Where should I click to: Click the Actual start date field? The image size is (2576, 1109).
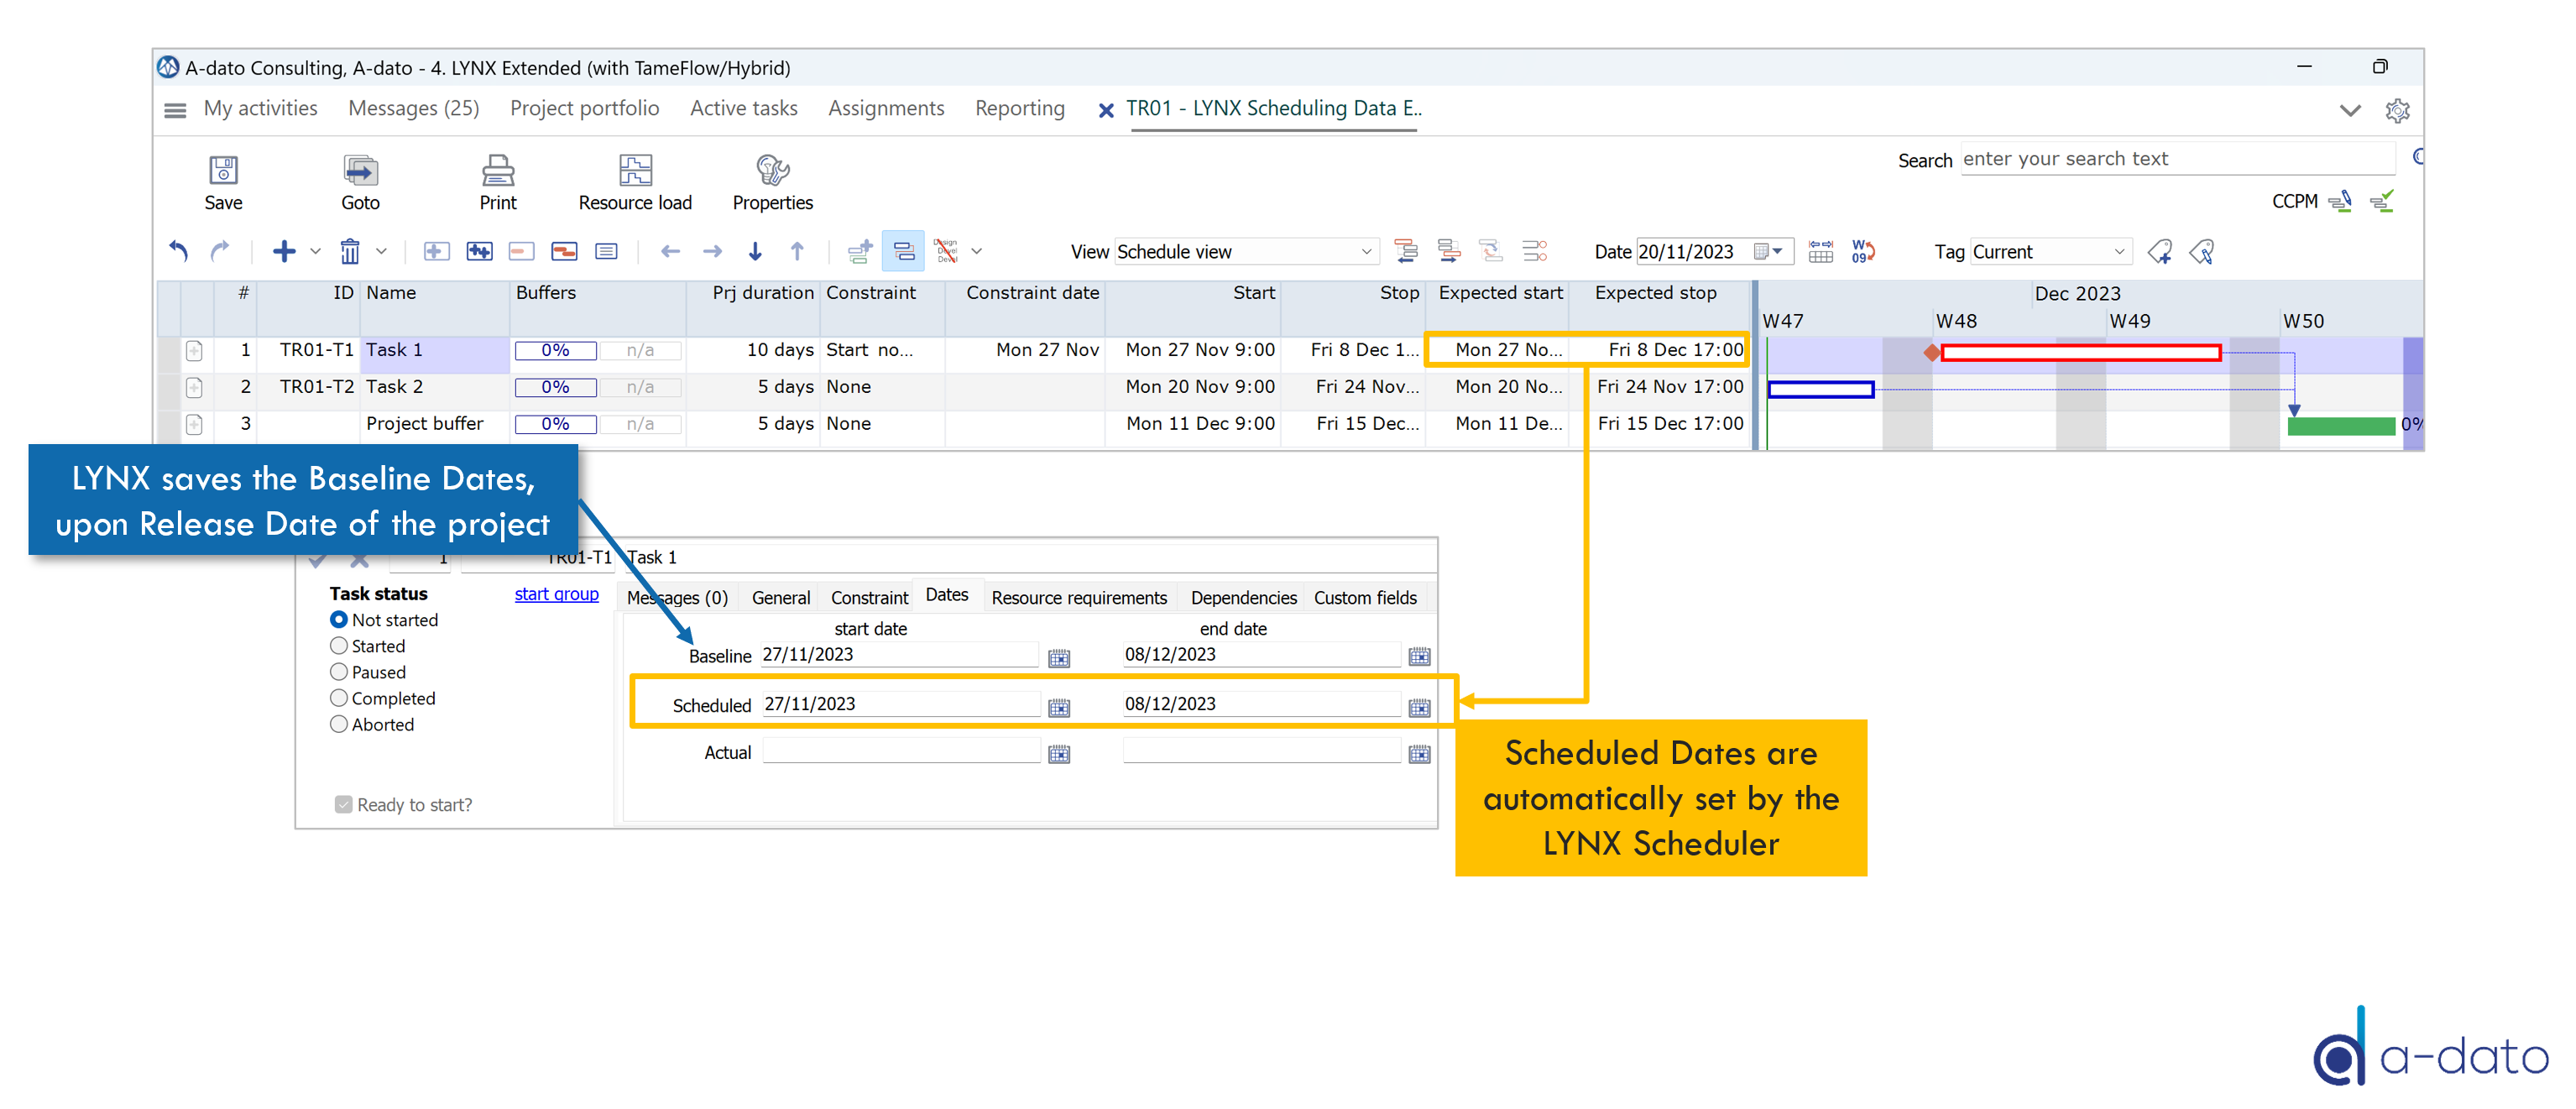pyautogui.click(x=900, y=752)
